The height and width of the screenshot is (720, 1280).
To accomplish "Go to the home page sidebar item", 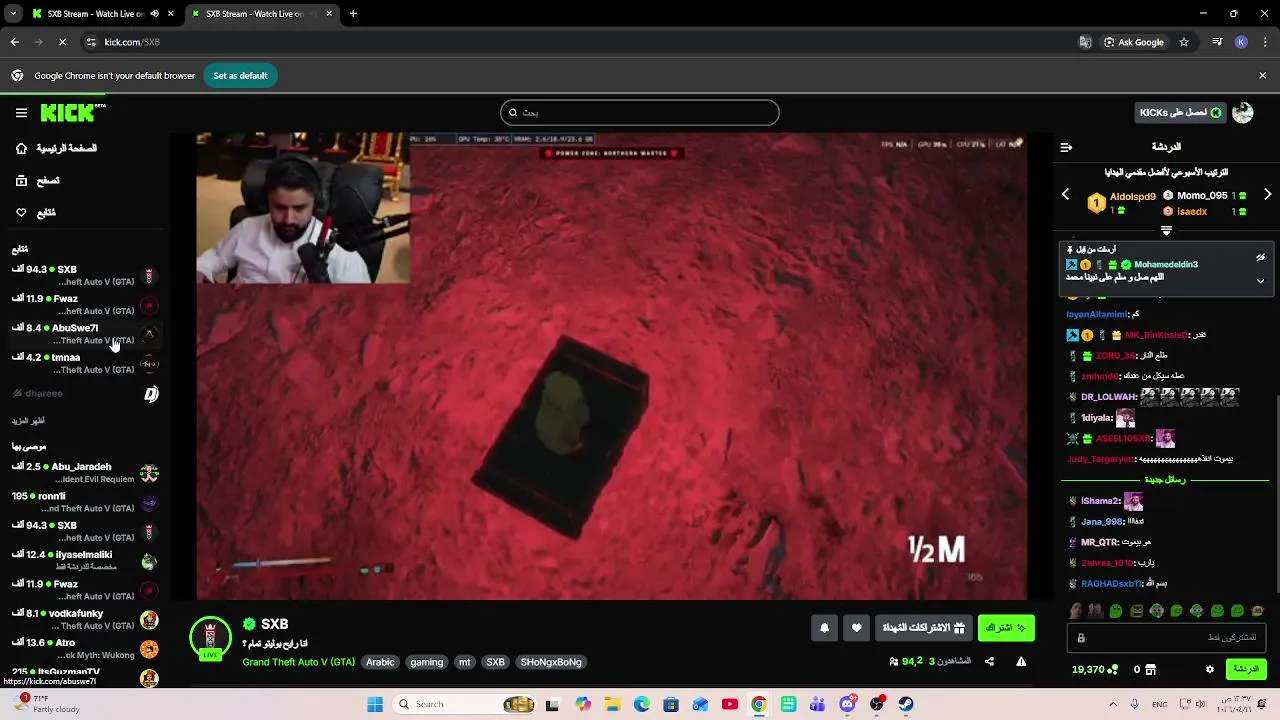I will coord(56,148).
